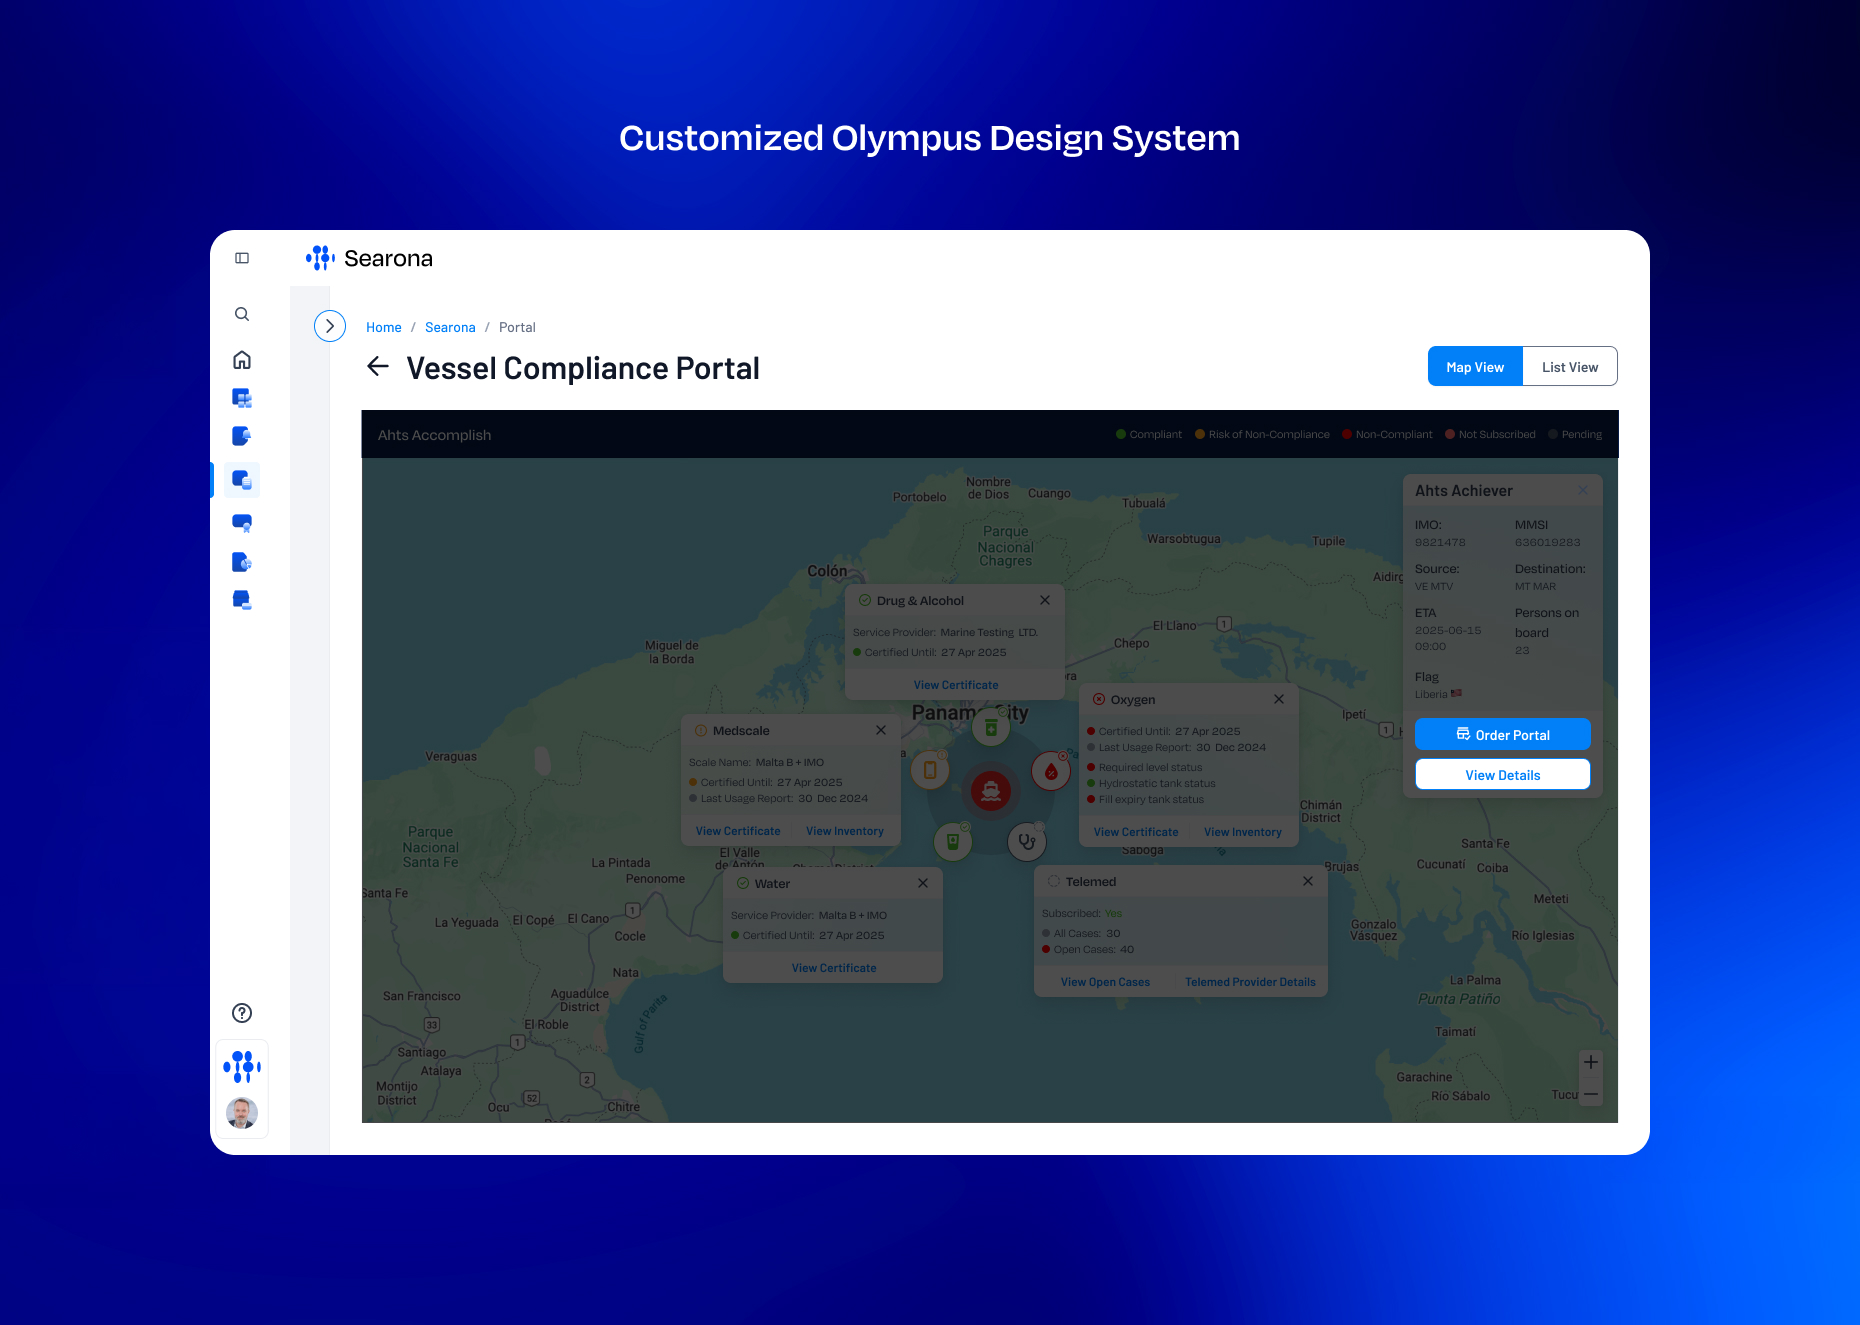
Task: Click the Risk of Non-Compliance legend item
Action: point(1262,434)
